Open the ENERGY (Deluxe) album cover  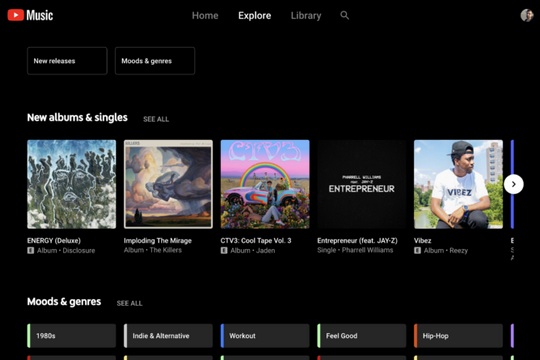(72, 184)
